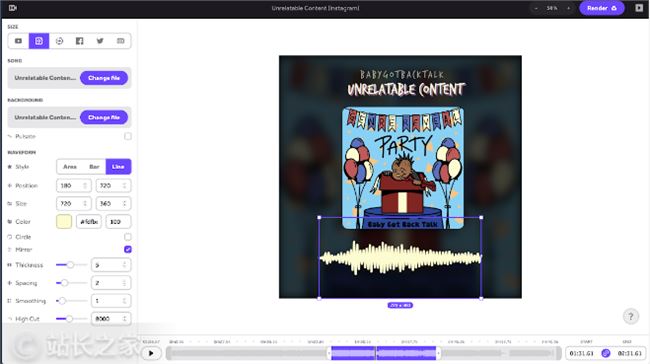Switch waveform style to Bar
Viewport: 650px width, 364px height.
pyautogui.click(x=94, y=167)
